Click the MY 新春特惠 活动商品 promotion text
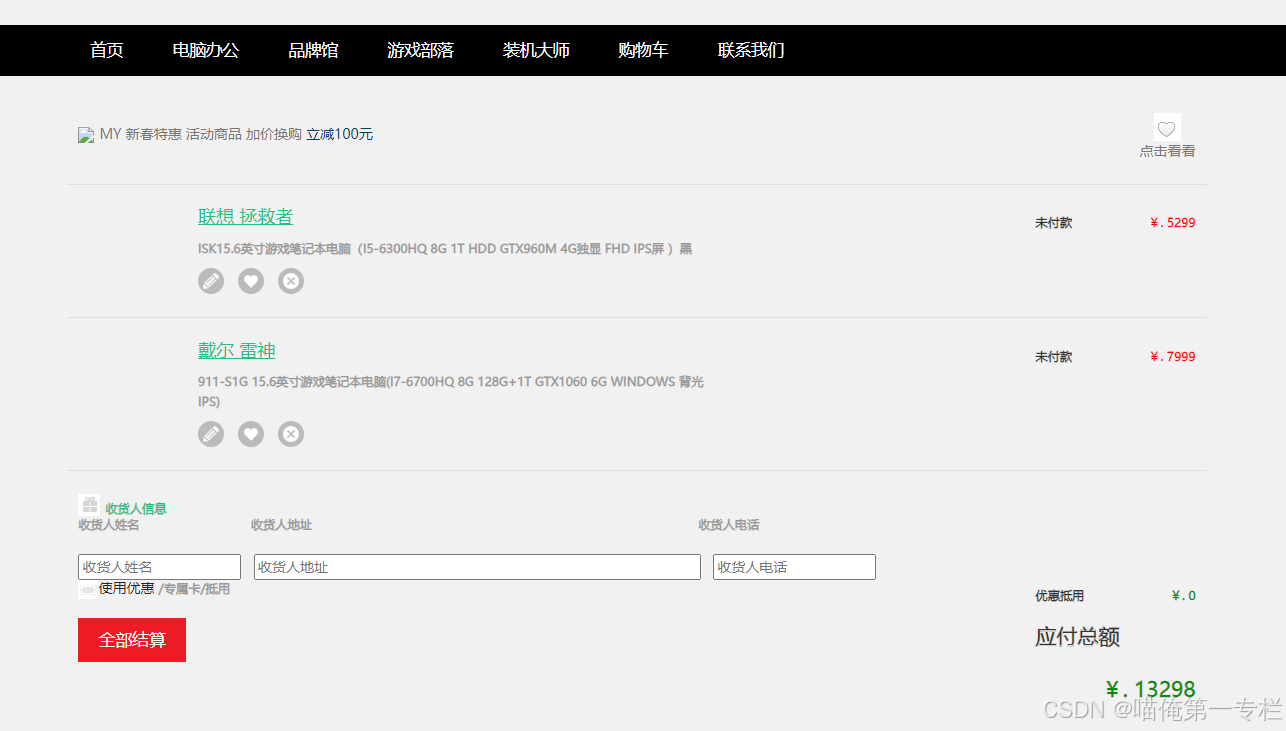The width and height of the screenshot is (1286, 731). pyautogui.click(x=200, y=134)
